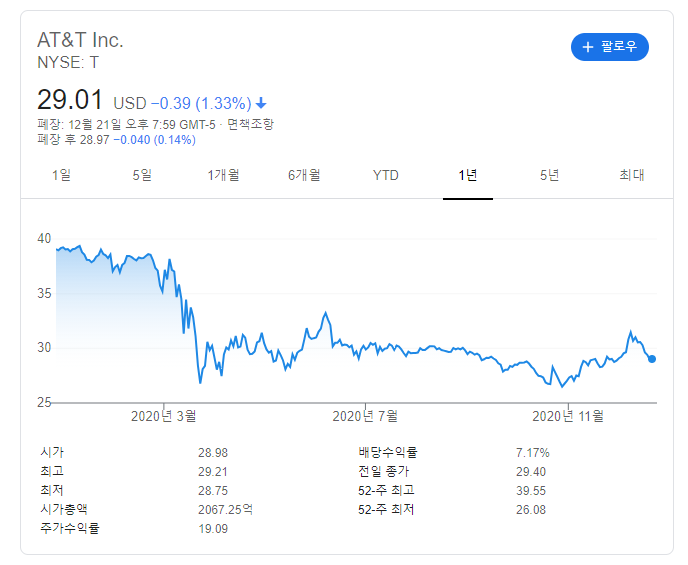Click the NYSE: T ticker text

pyautogui.click(x=68, y=62)
